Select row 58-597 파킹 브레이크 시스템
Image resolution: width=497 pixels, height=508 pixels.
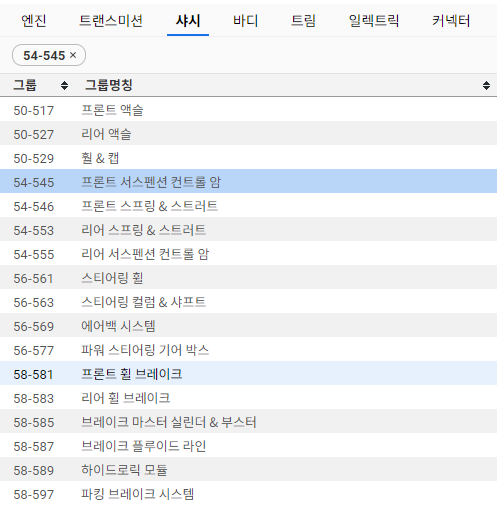click(248, 493)
